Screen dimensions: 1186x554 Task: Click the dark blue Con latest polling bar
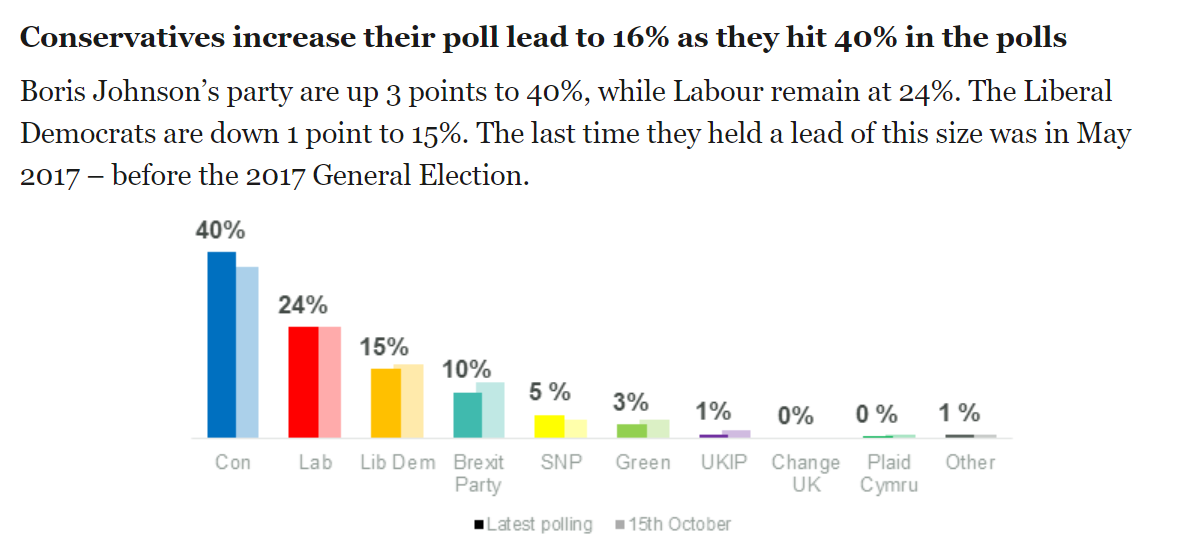[221, 345]
